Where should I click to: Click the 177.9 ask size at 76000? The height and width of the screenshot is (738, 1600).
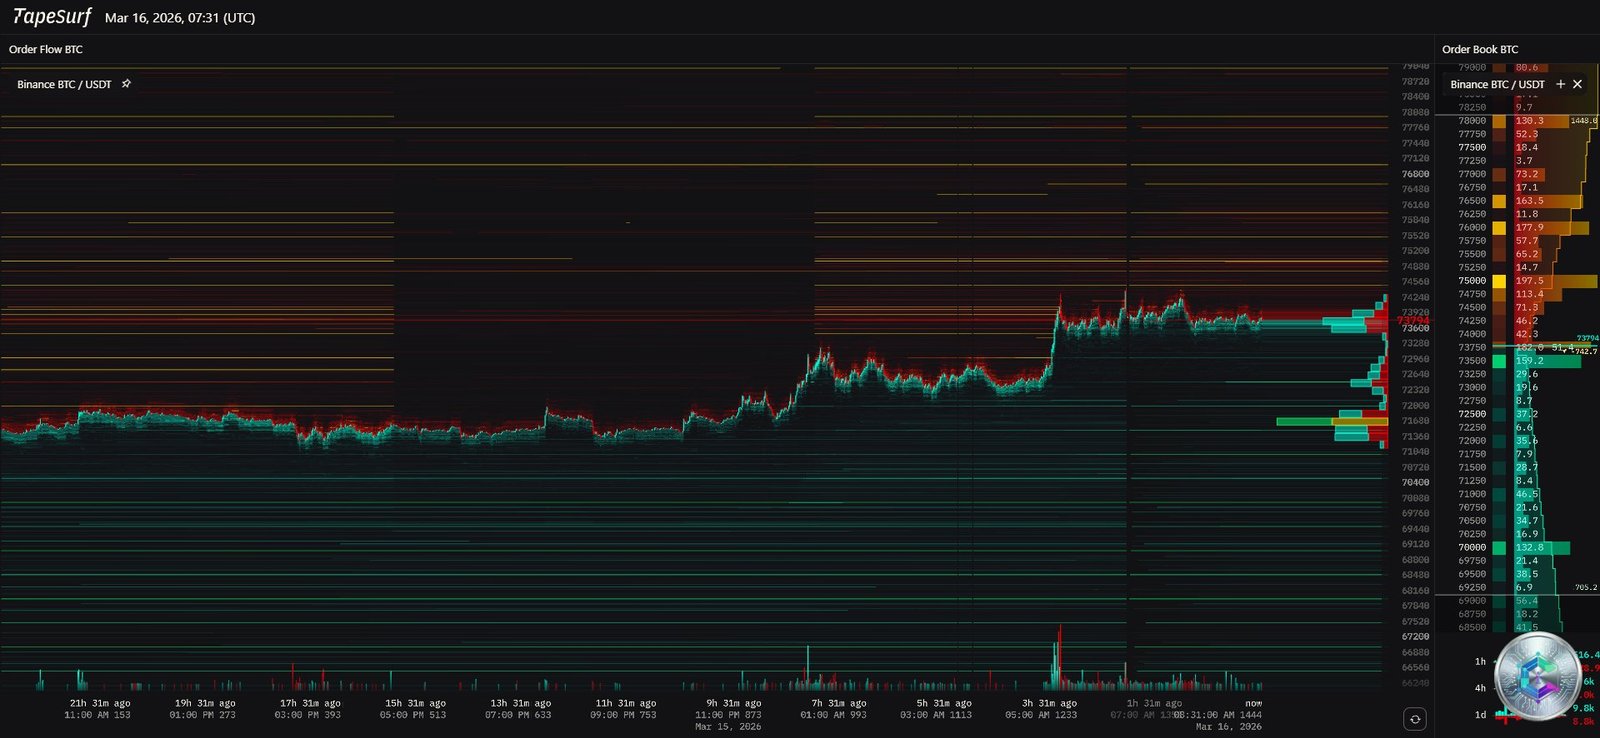click(1529, 227)
